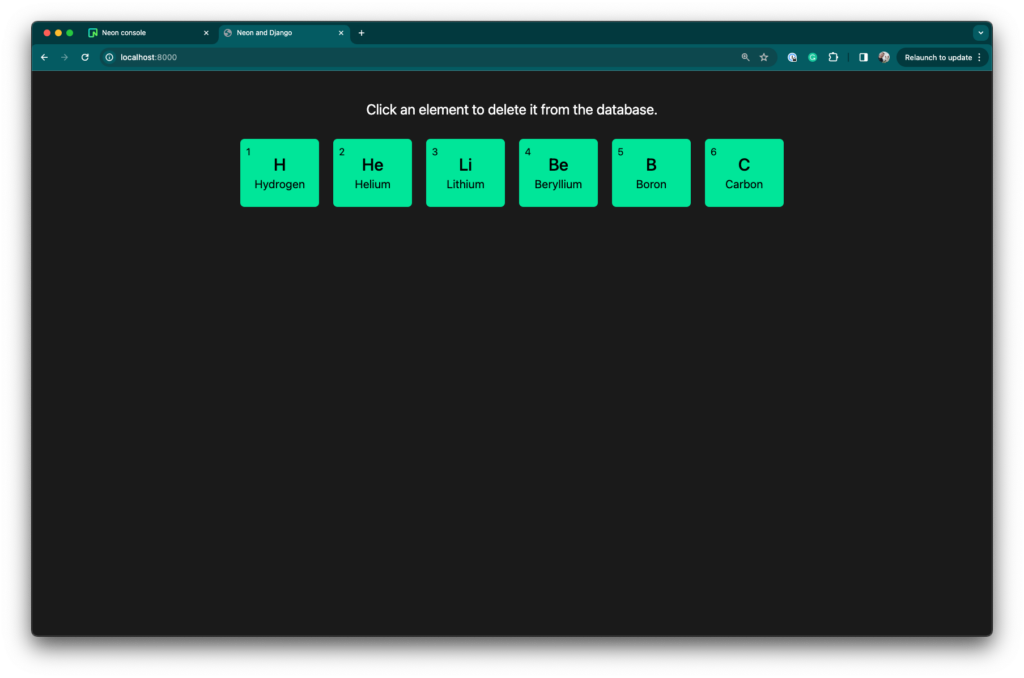Click Relaunch to update button
The image size is (1024, 678).
click(x=938, y=57)
